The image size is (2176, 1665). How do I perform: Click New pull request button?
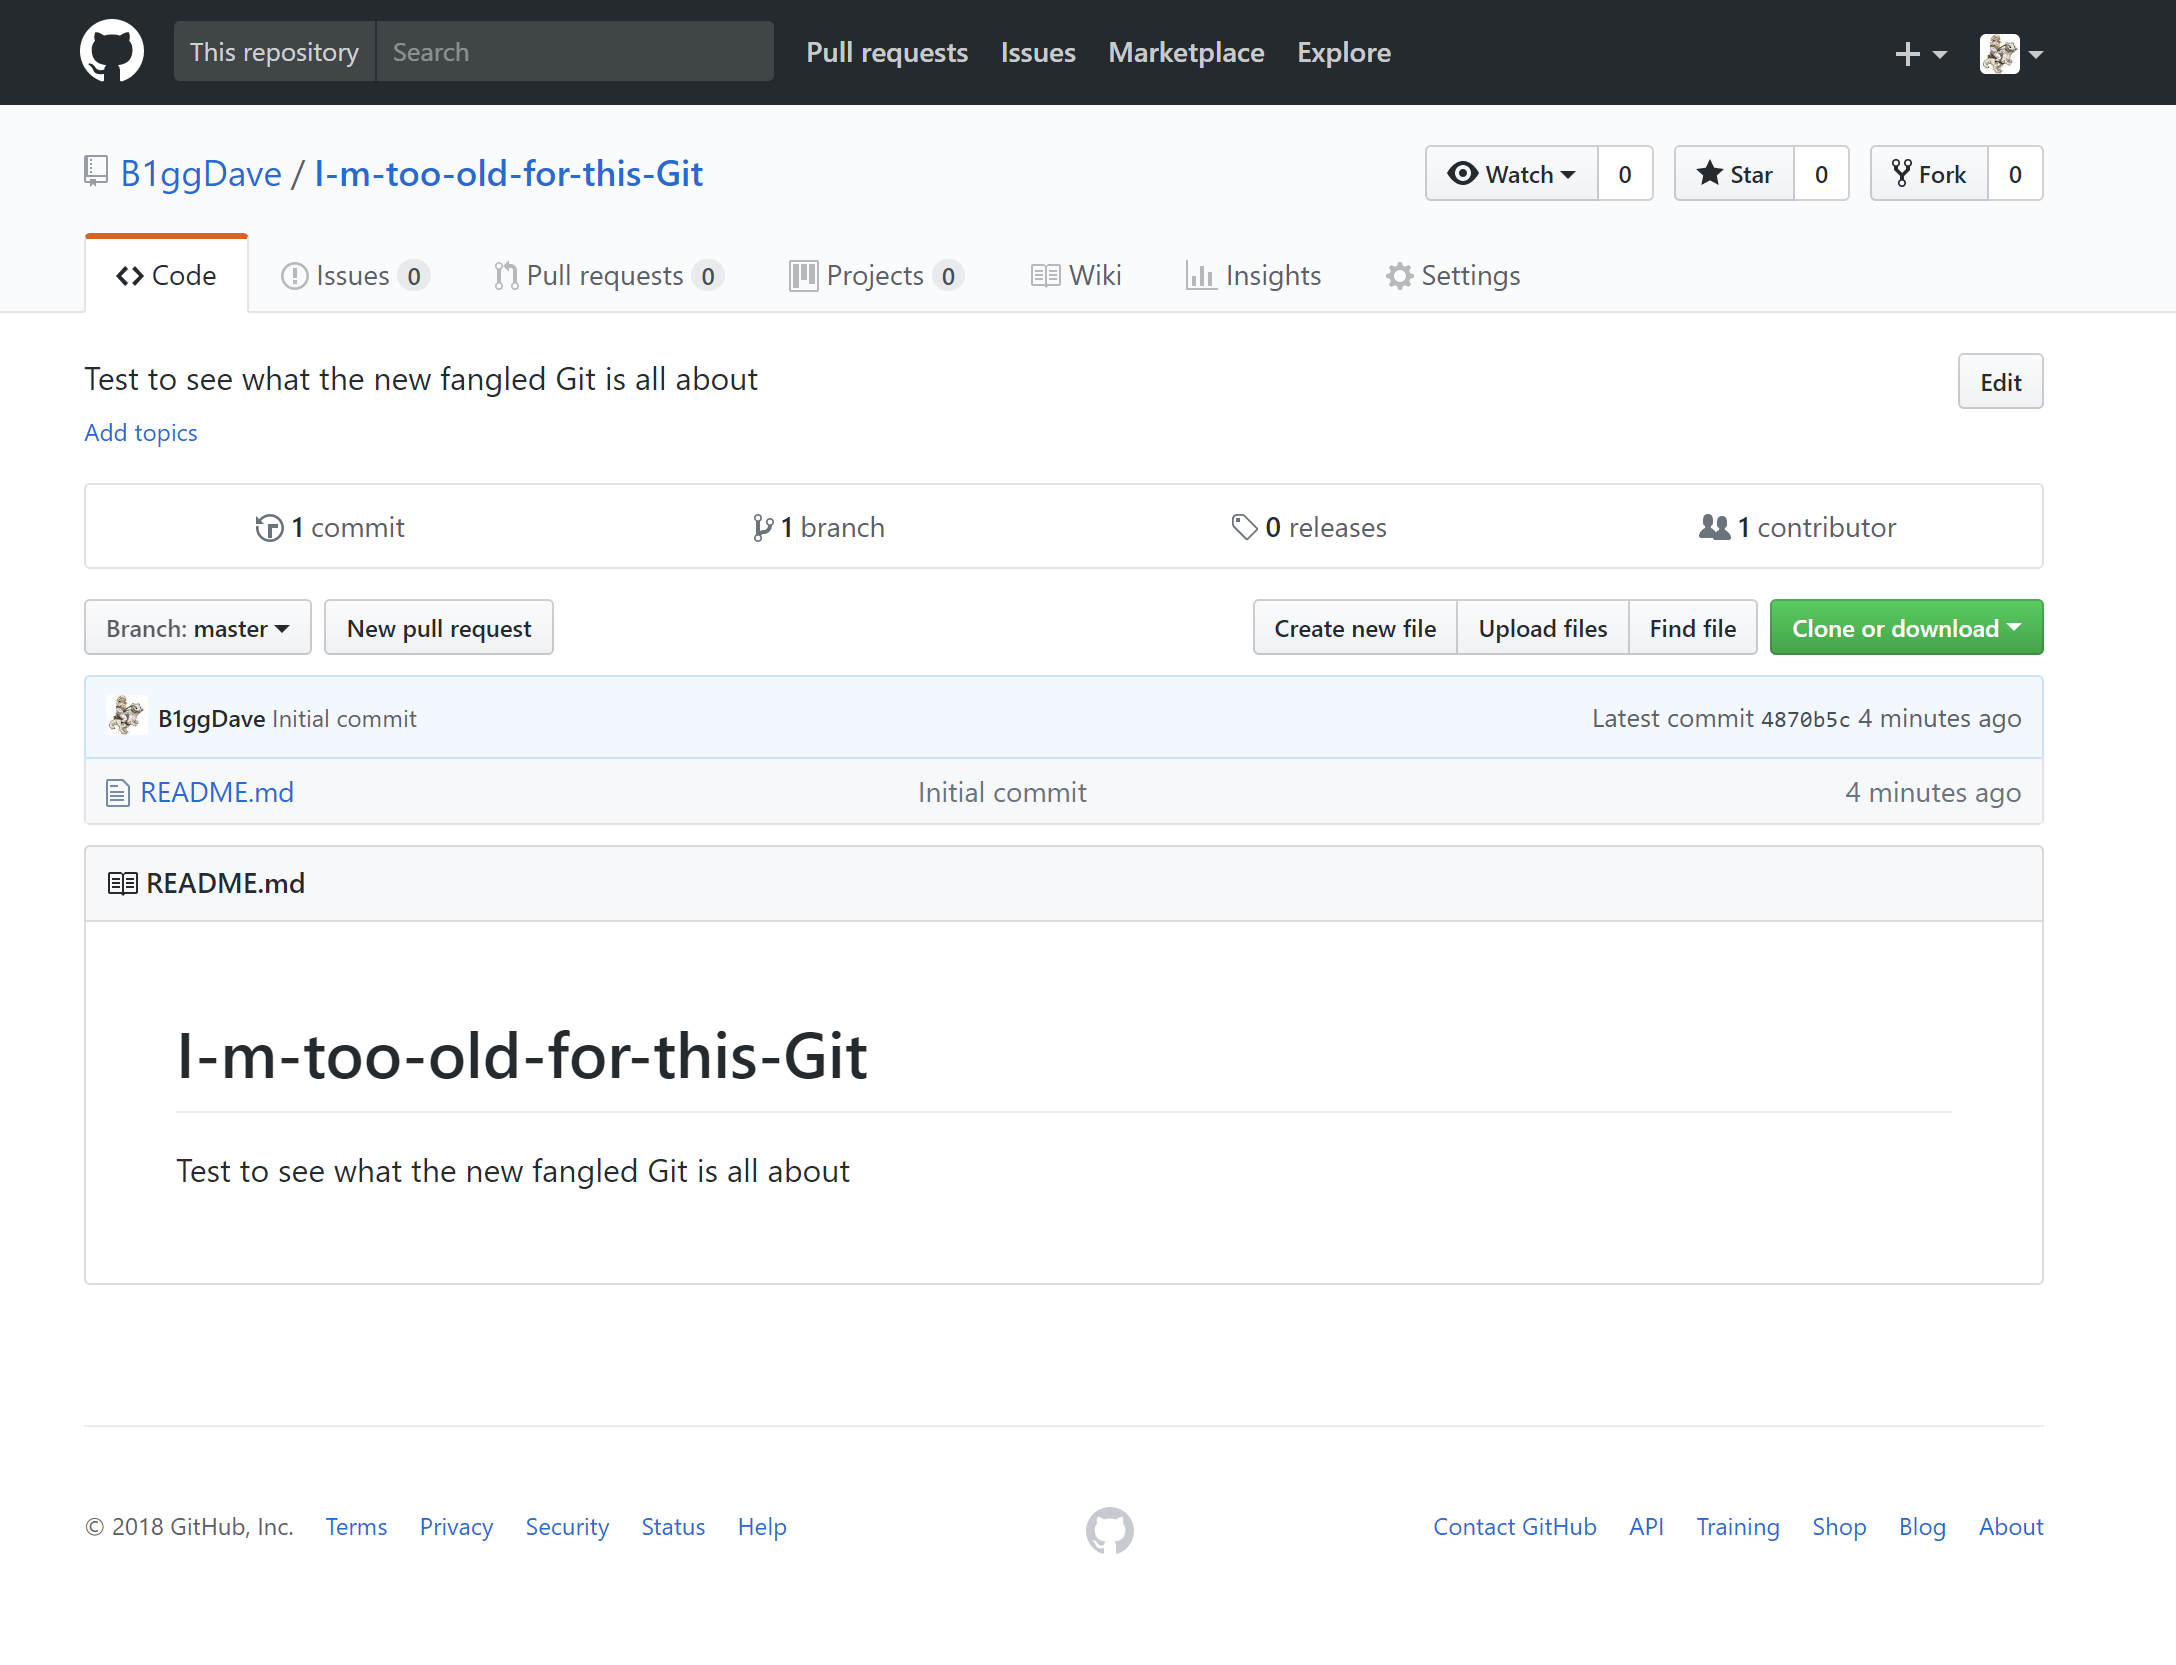pos(439,628)
